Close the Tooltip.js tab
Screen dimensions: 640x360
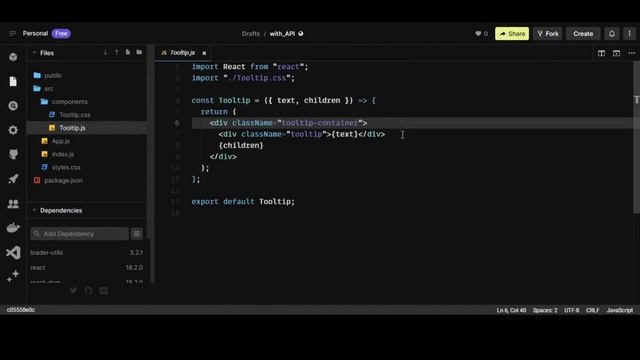click(x=204, y=53)
